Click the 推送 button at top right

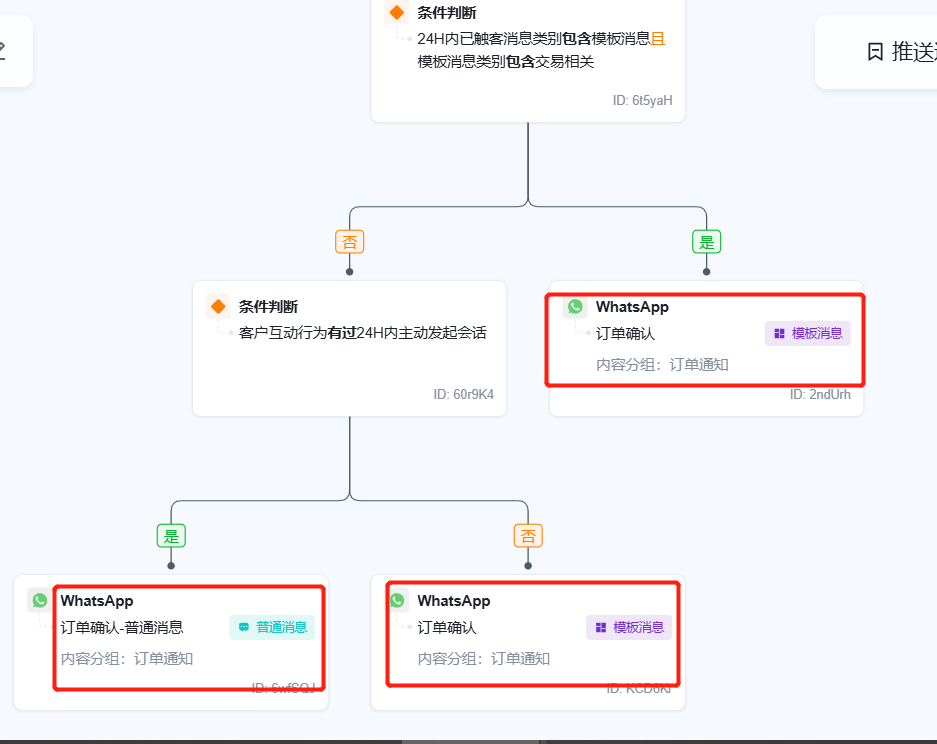(876, 52)
